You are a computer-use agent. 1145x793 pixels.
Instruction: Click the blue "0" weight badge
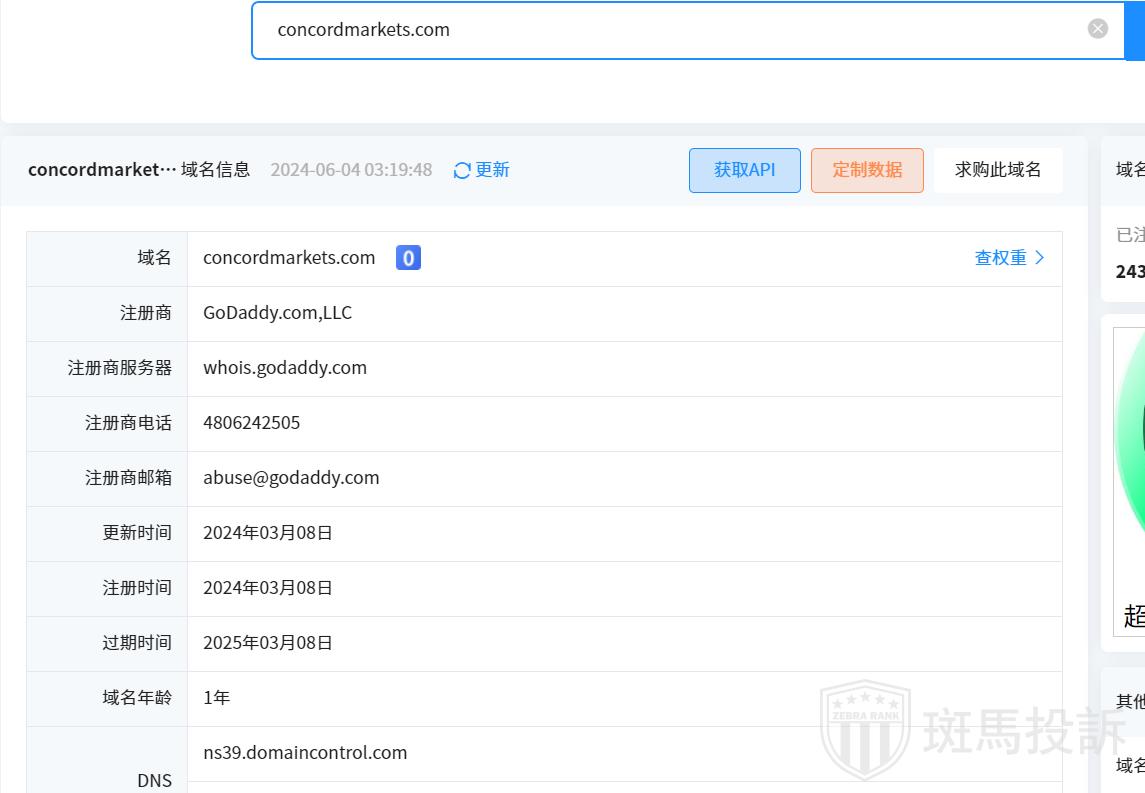point(408,258)
